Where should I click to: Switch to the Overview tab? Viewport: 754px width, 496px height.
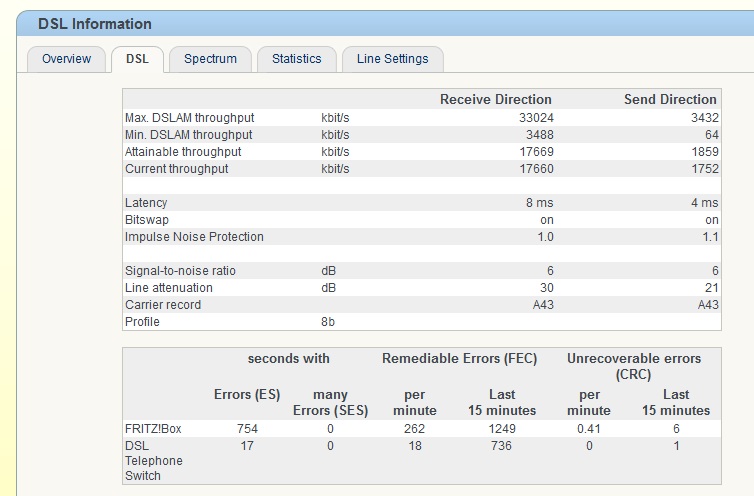(66, 59)
